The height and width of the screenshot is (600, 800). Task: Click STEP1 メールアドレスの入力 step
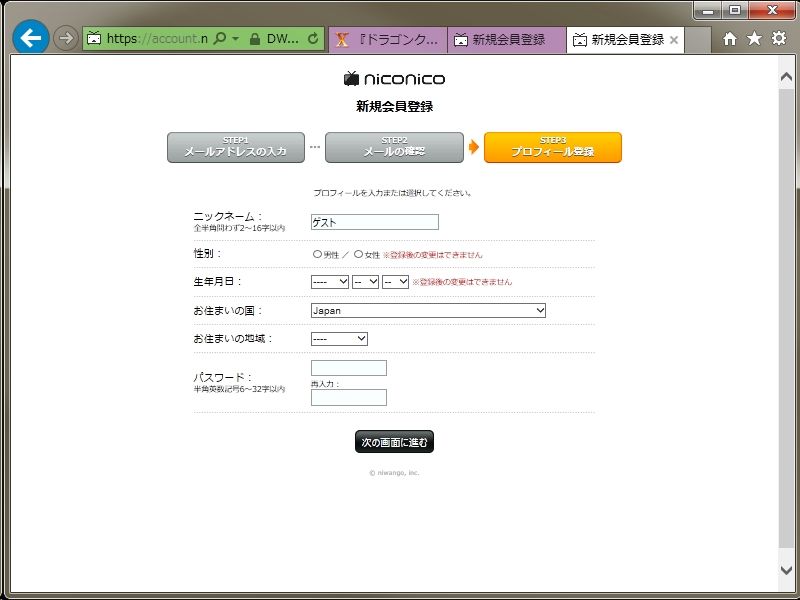point(236,147)
